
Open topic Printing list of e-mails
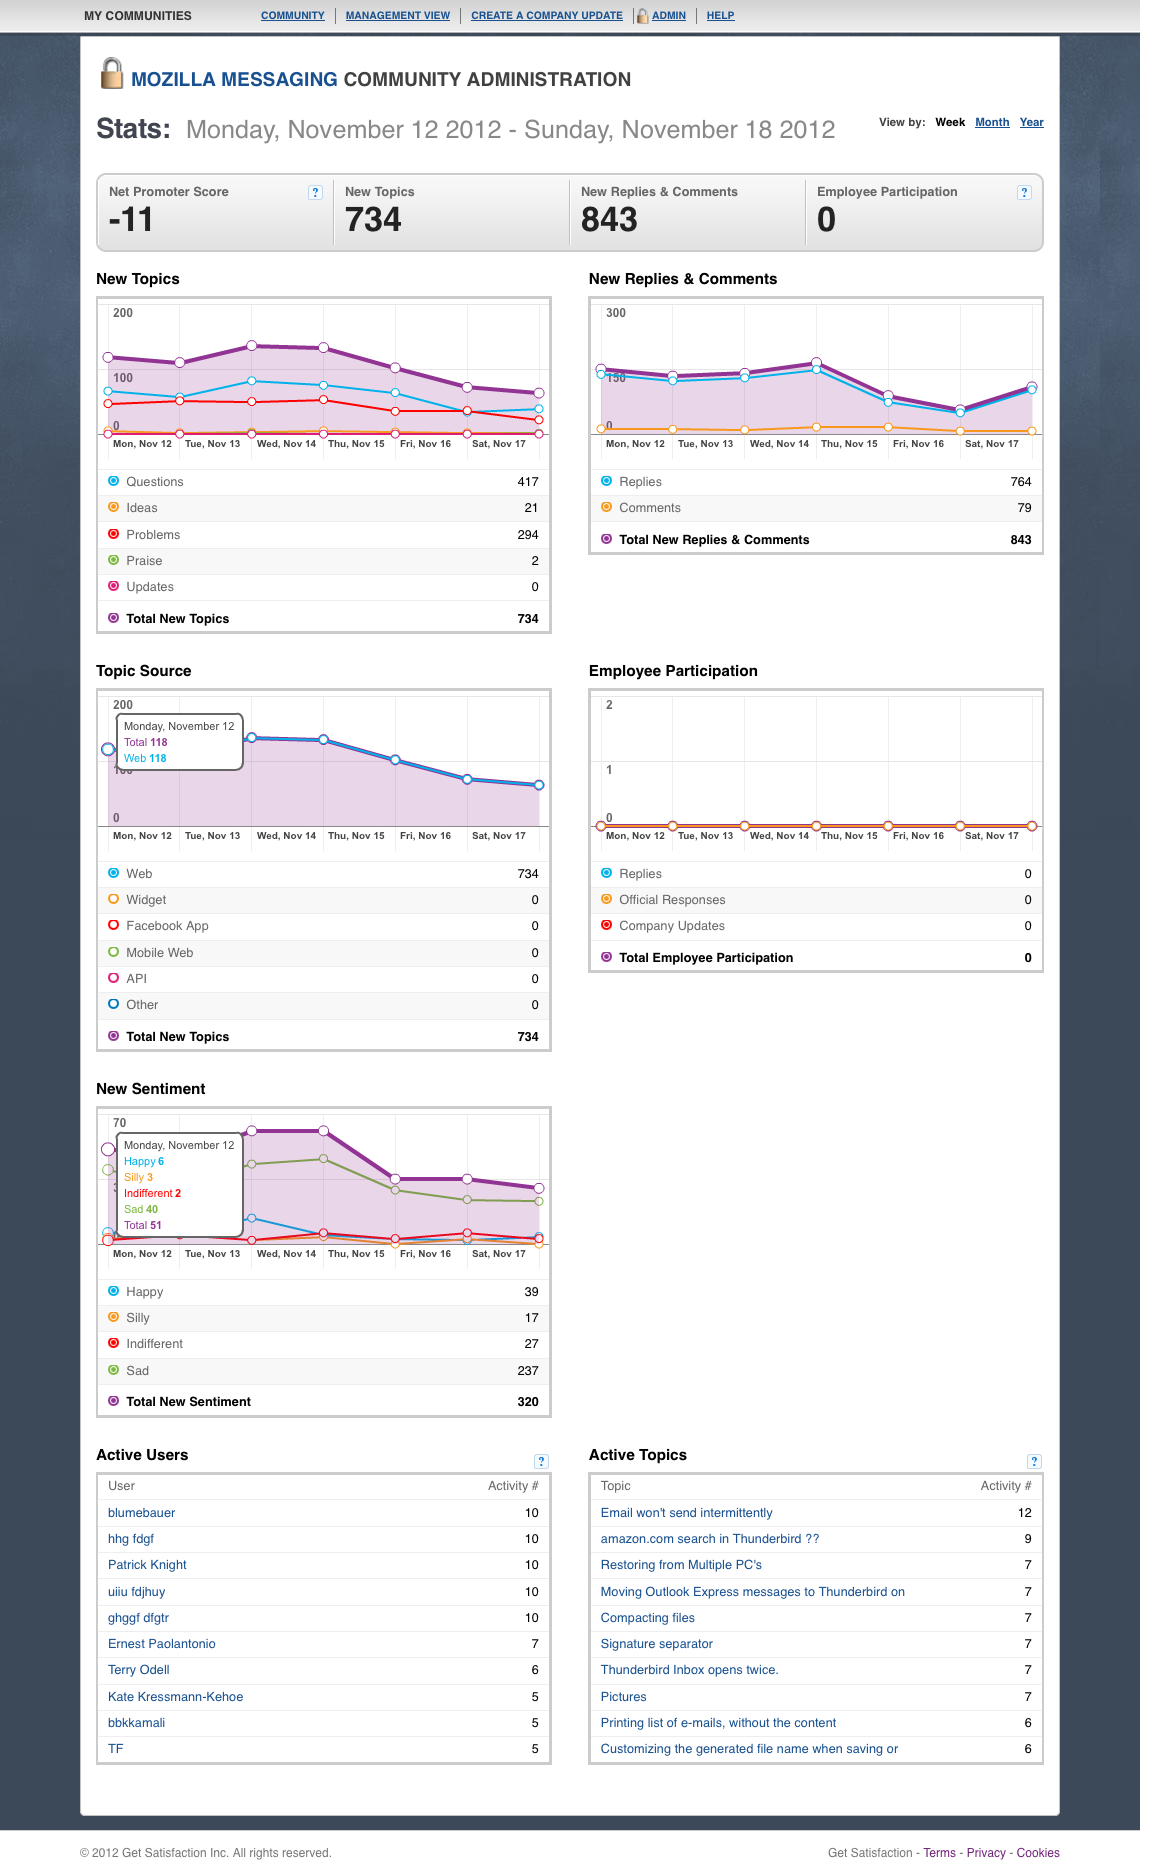718,1723
